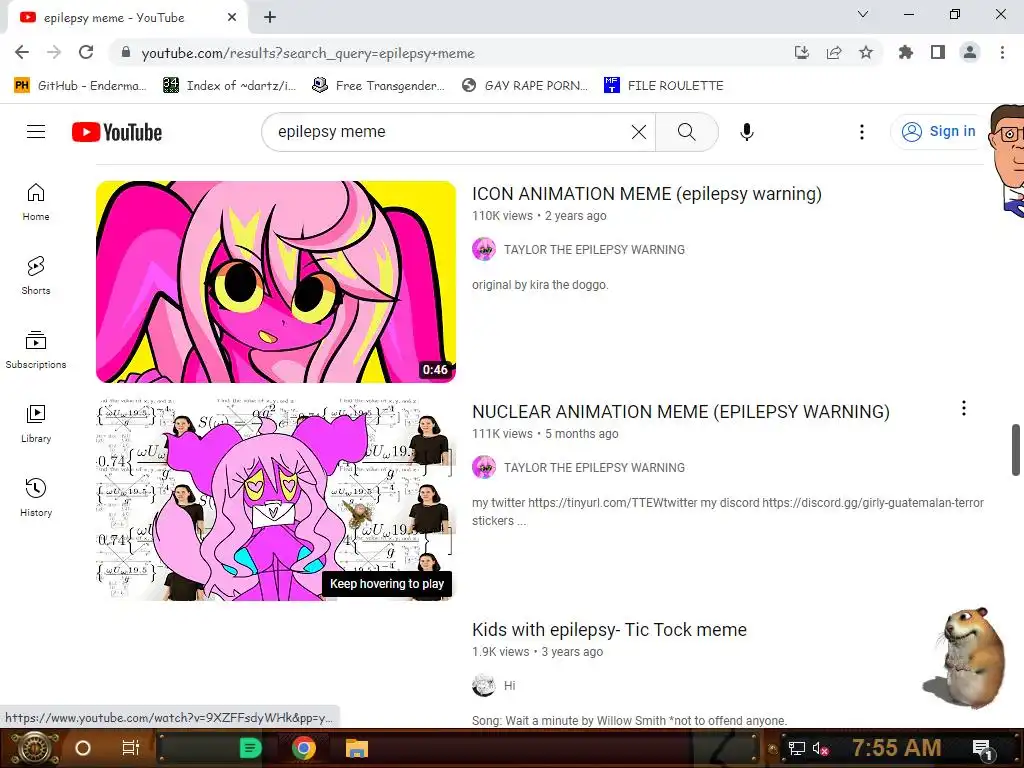
Task: Open a new browser tab
Action: (270, 18)
